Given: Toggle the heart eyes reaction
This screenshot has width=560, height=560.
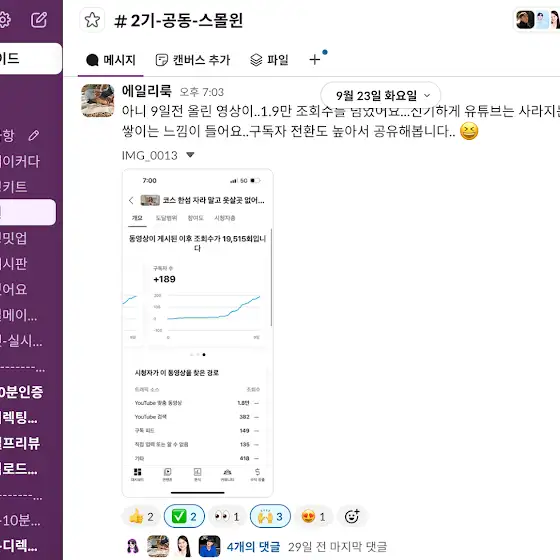Looking at the screenshot, I should tap(314, 516).
